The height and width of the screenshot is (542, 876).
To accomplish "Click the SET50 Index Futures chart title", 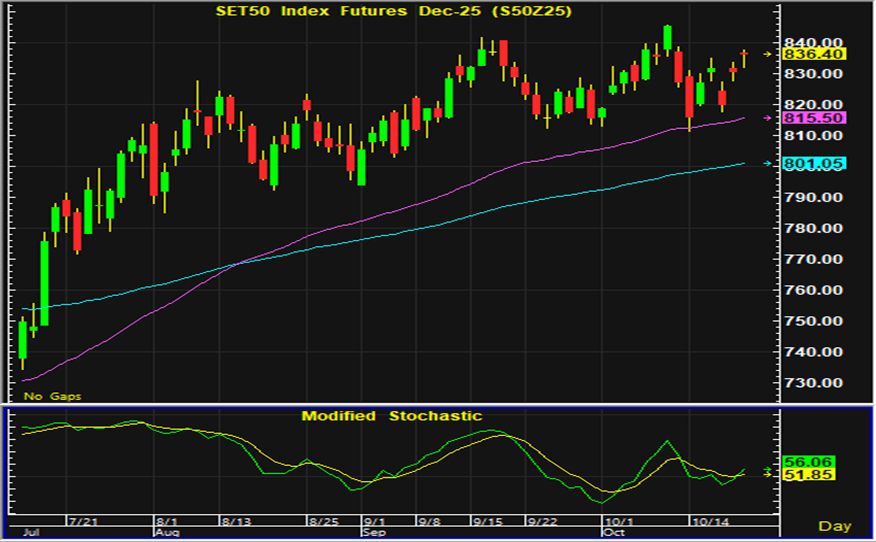I will tap(394, 11).
